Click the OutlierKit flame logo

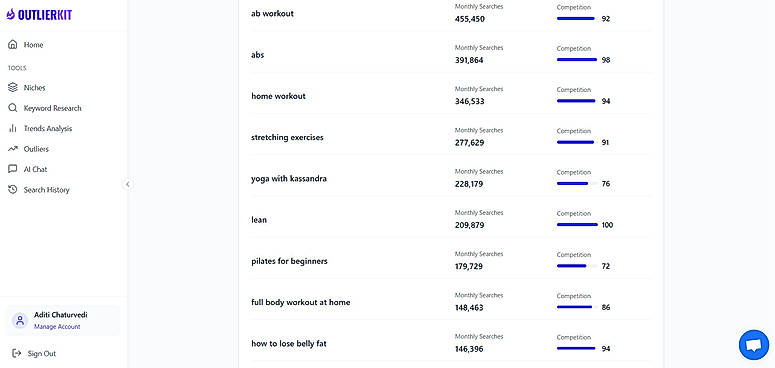(x=11, y=15)
